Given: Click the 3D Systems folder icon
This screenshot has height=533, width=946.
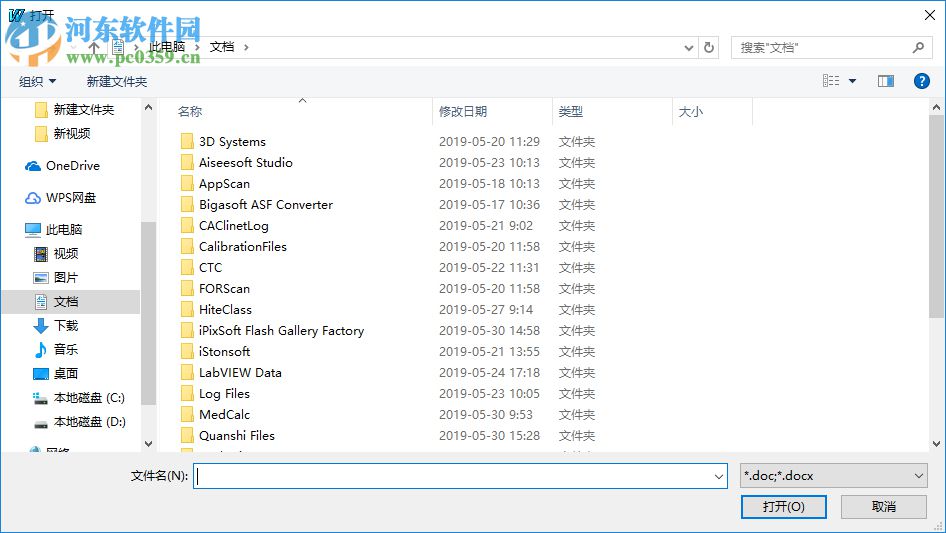Looking at the screenshot, I should (x=187, y=142).
